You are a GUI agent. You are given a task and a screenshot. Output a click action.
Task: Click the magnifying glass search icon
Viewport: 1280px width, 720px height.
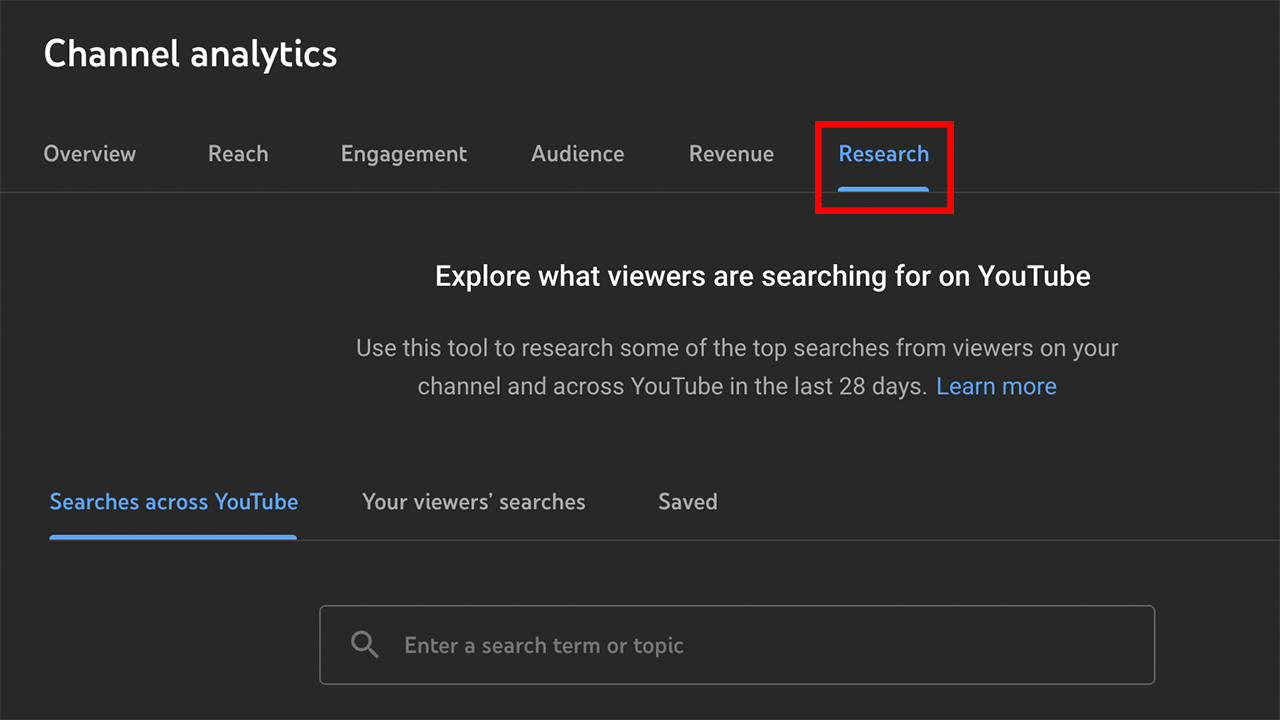365,645
